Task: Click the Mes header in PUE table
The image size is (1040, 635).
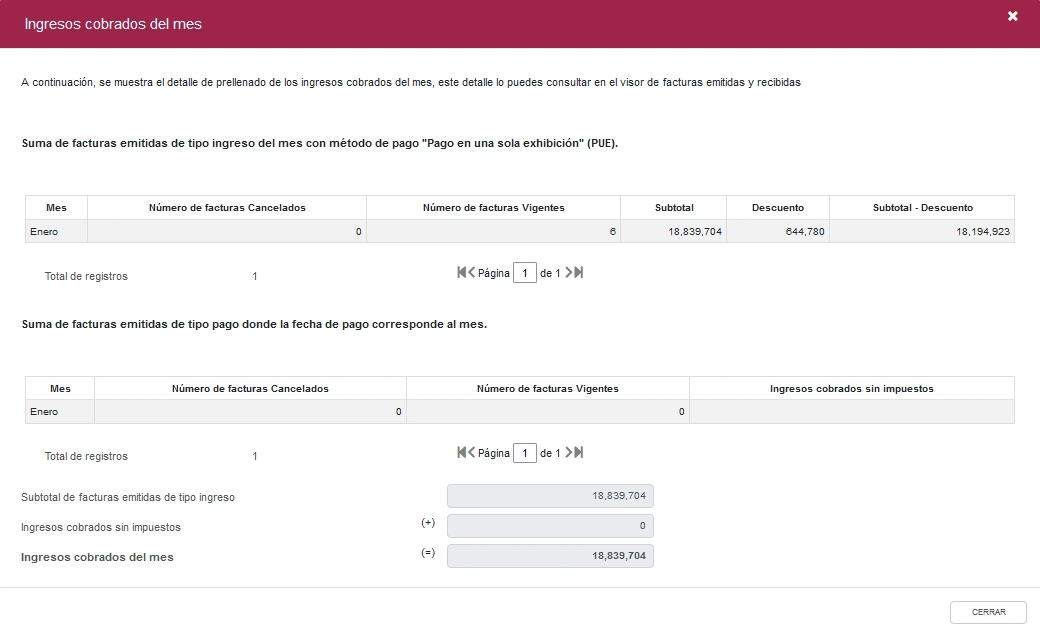Action: [56, 208]
